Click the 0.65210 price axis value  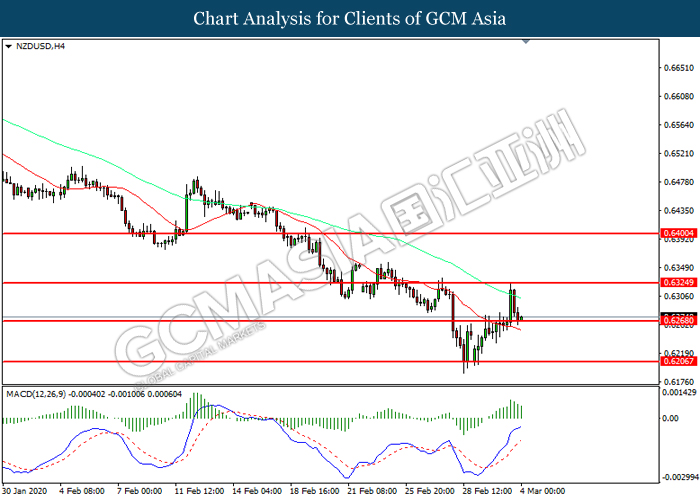click(x=679, y=154)
